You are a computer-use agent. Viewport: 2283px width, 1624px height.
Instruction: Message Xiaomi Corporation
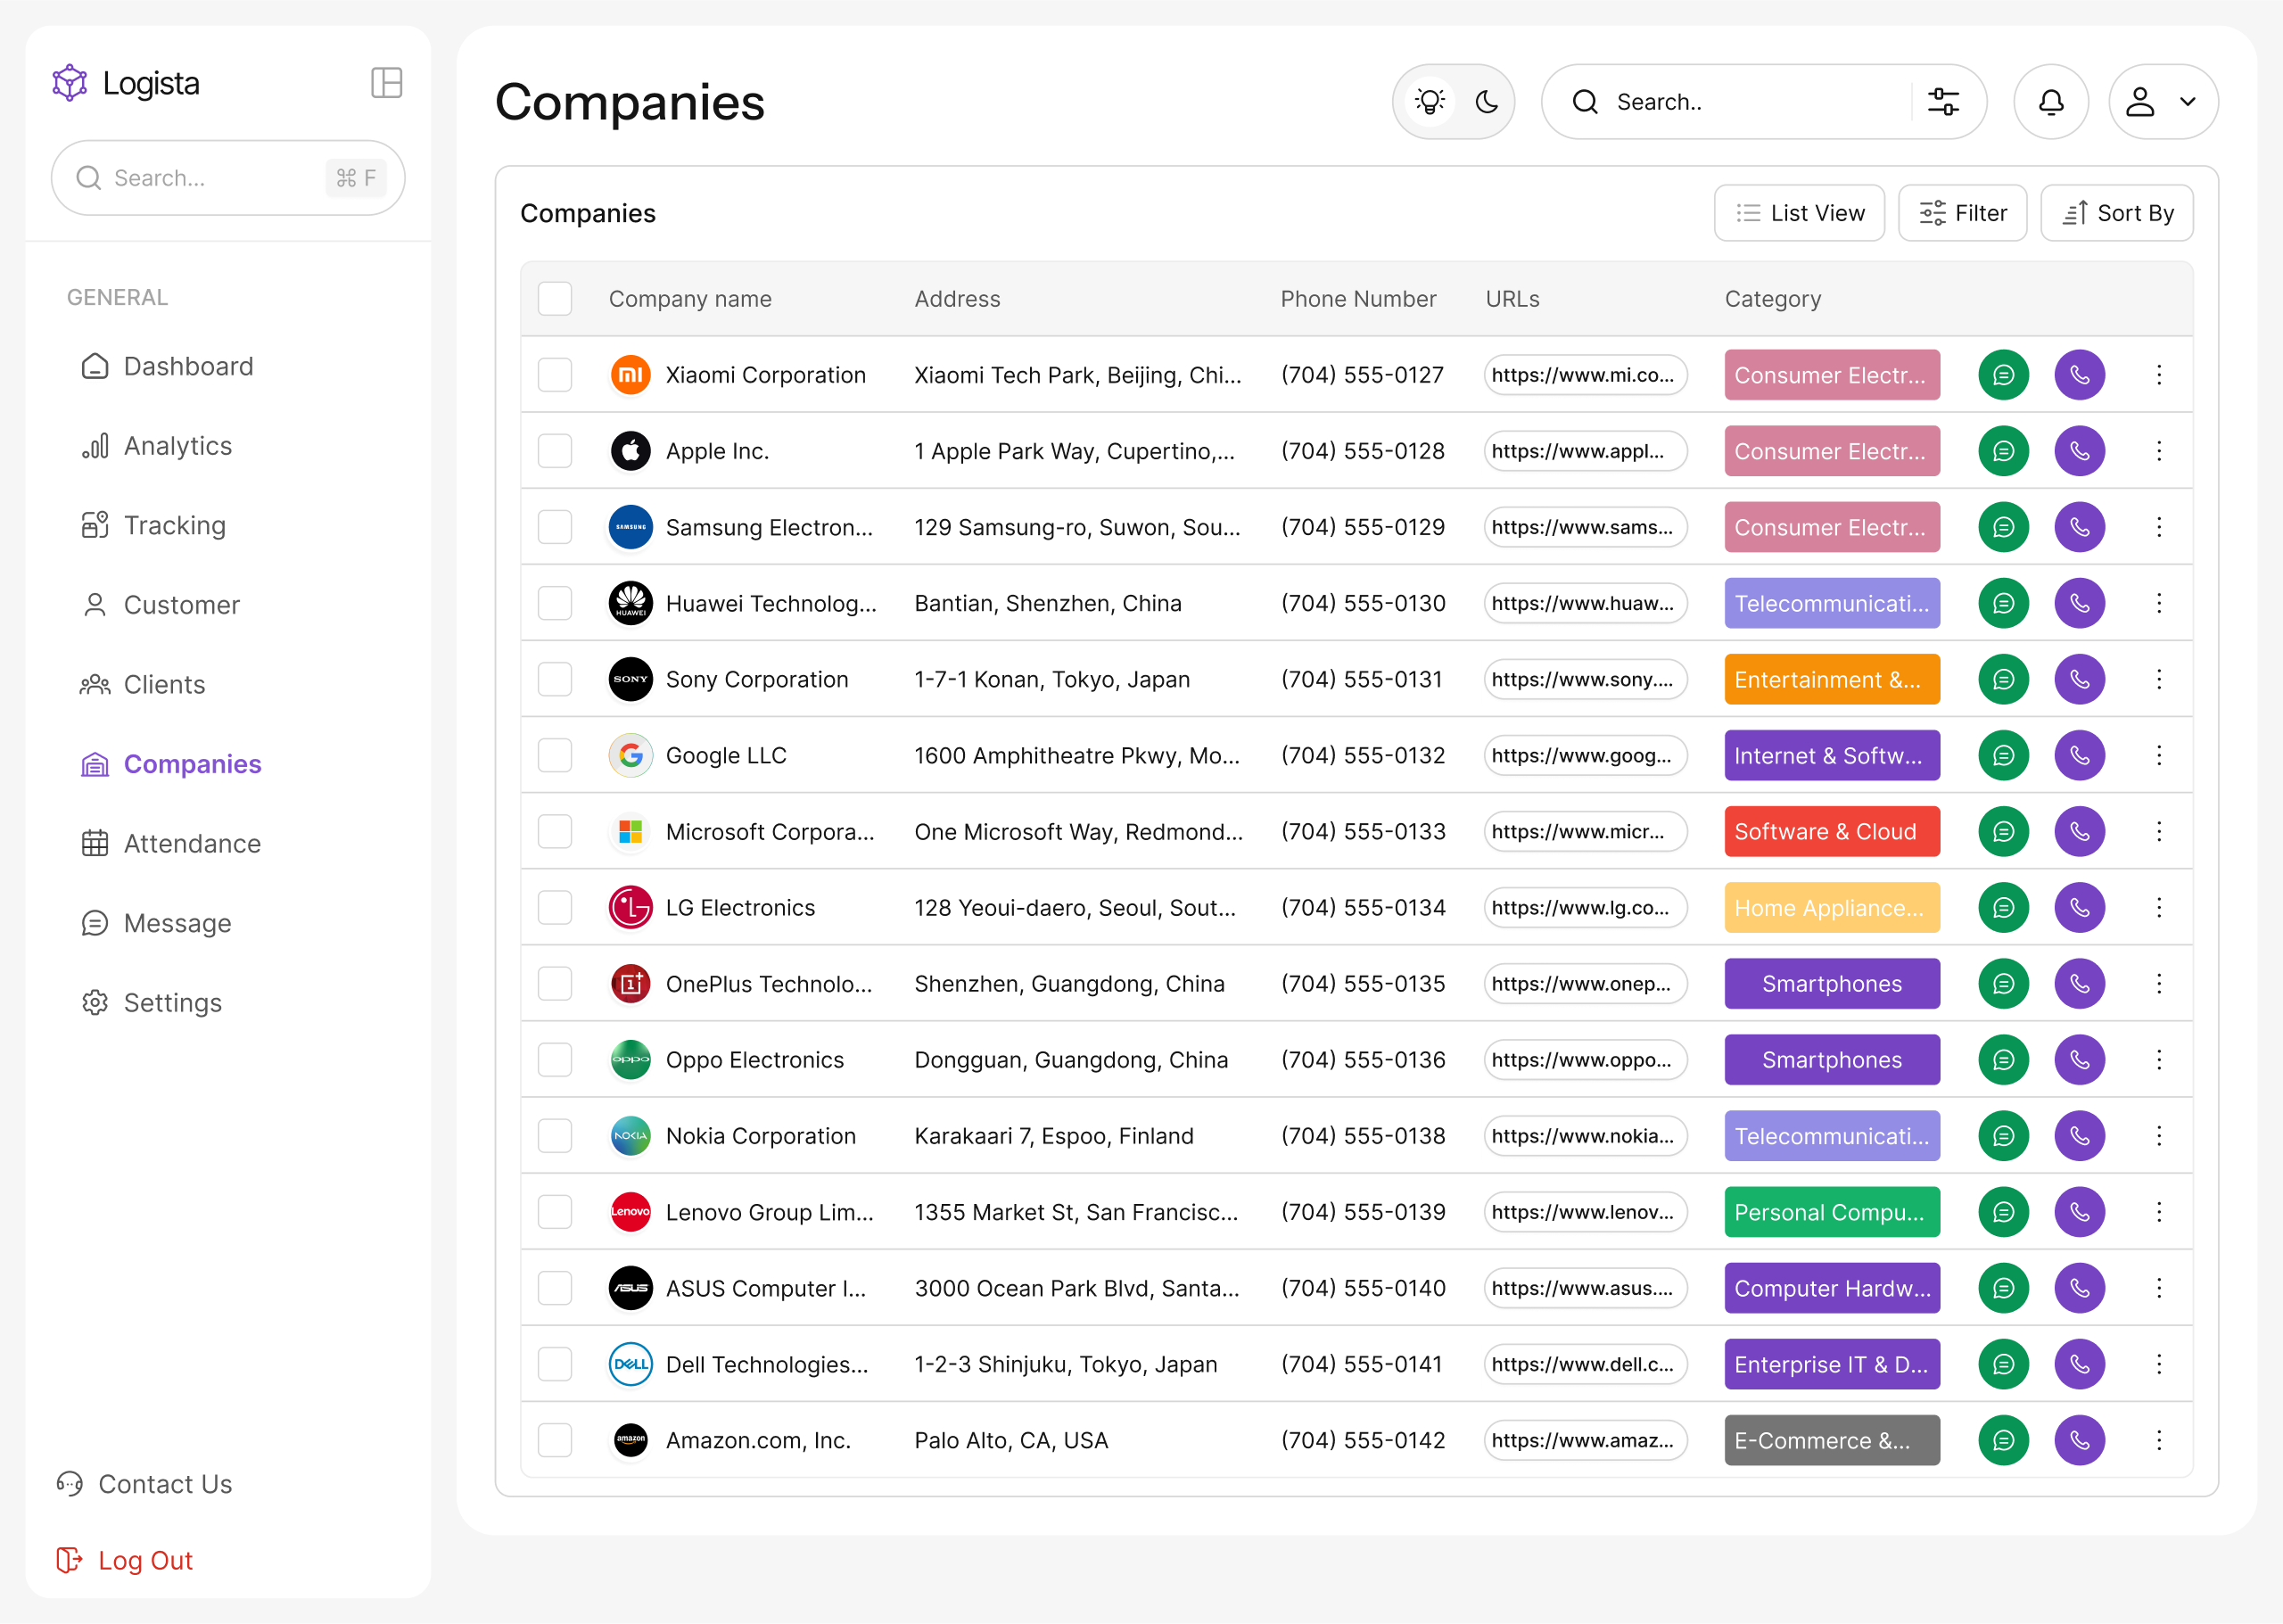coord(2003,375)
